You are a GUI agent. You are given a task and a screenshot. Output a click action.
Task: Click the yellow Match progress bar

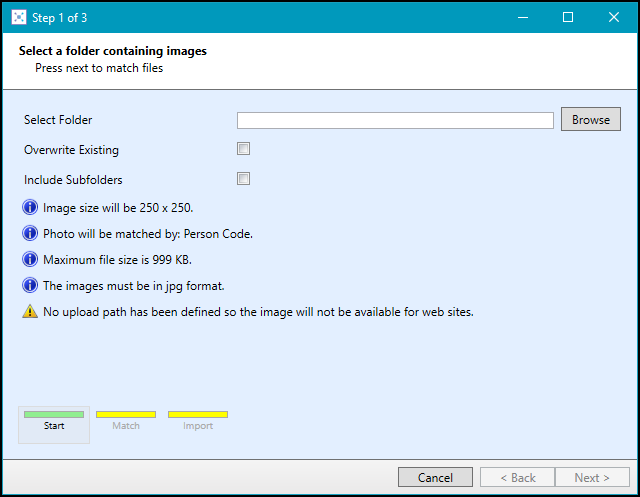coord(126,415)
